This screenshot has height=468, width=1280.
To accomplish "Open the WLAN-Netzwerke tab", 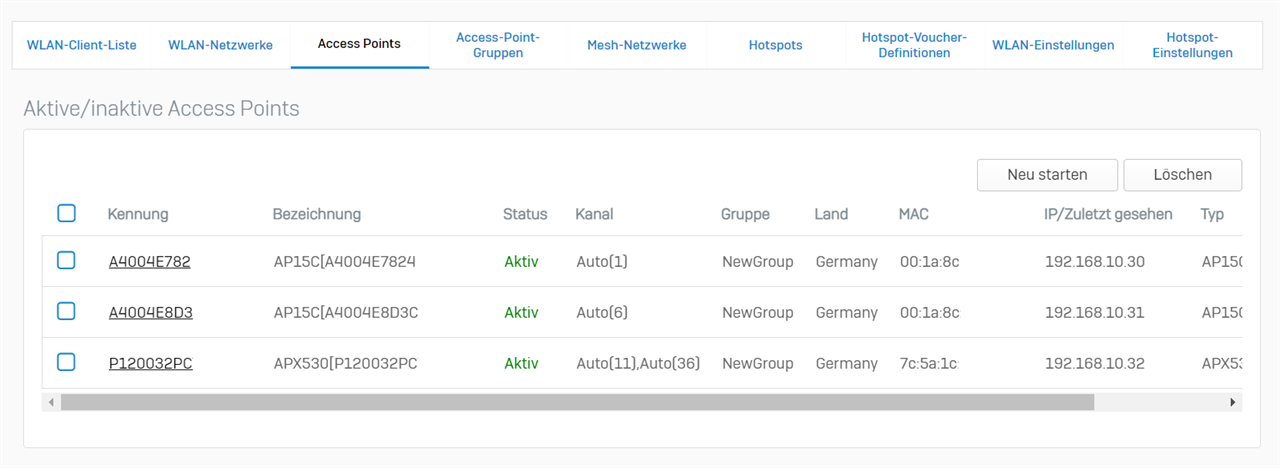I will (x=220, y=45).
